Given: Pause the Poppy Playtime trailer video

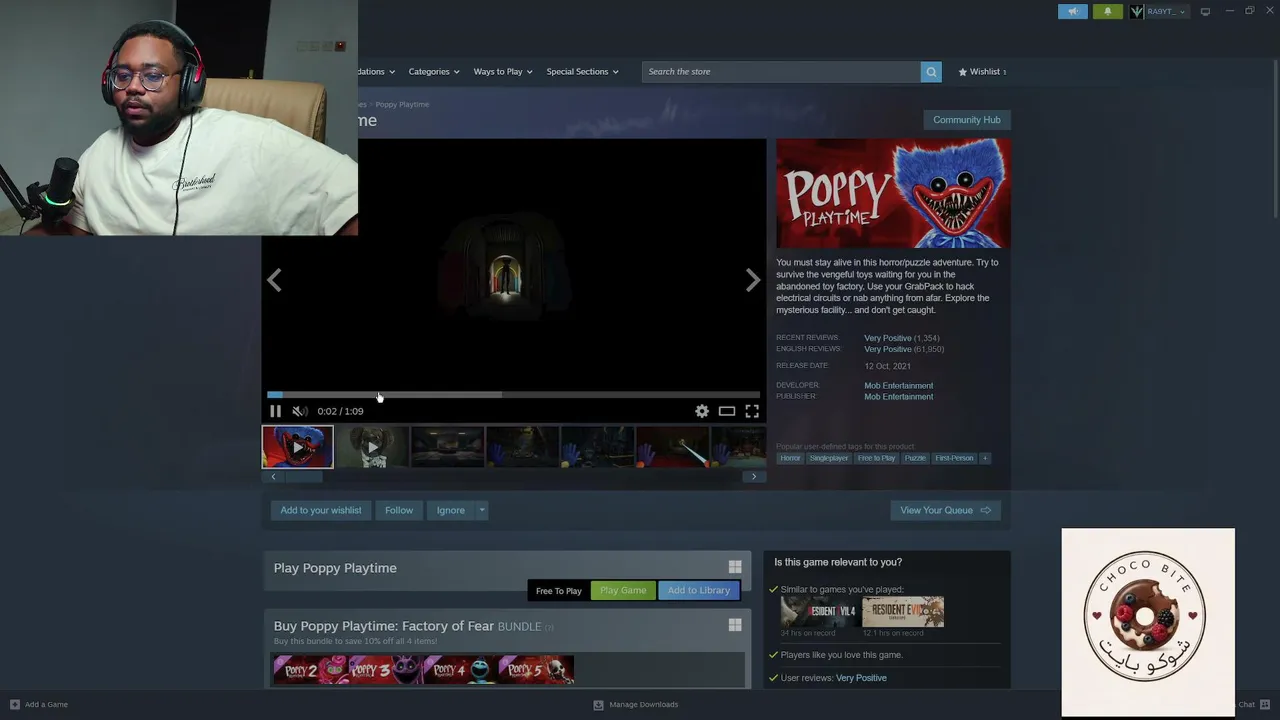Looking at the screenshot, I should point(275,411).
